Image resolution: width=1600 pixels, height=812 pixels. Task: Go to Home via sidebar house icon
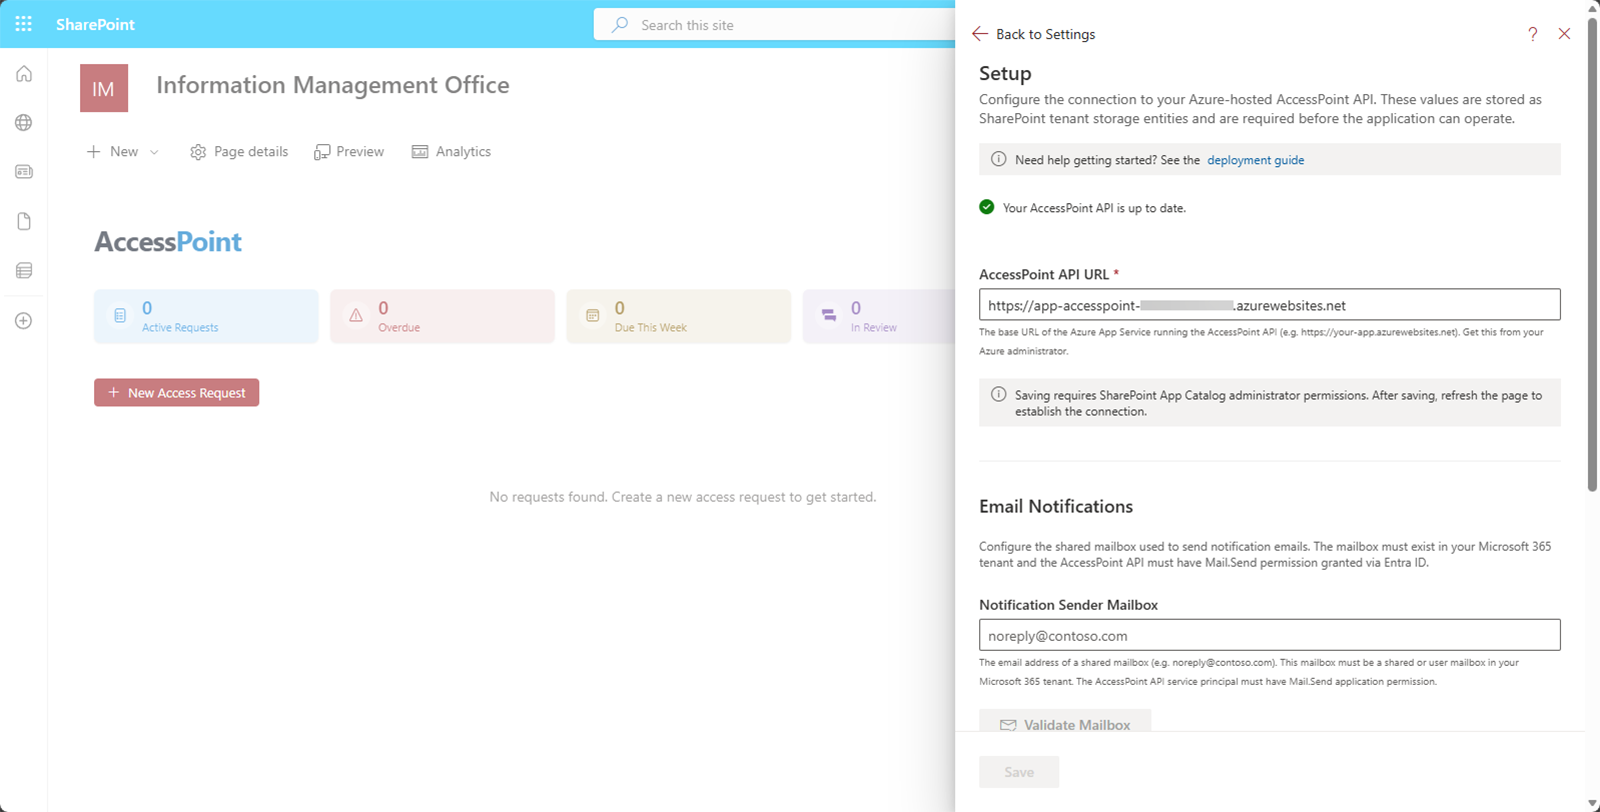pyautogui.click(x=24, y=74)
